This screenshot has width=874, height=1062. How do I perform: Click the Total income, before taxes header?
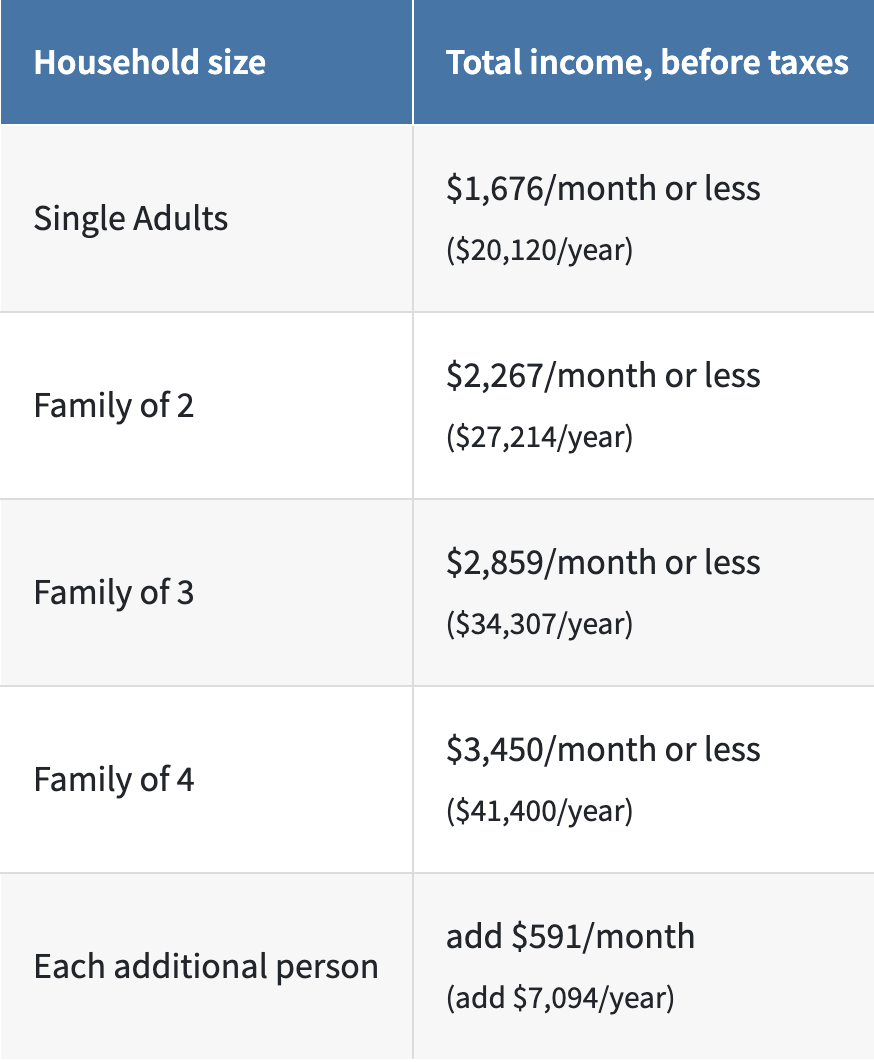pos(647,62)
